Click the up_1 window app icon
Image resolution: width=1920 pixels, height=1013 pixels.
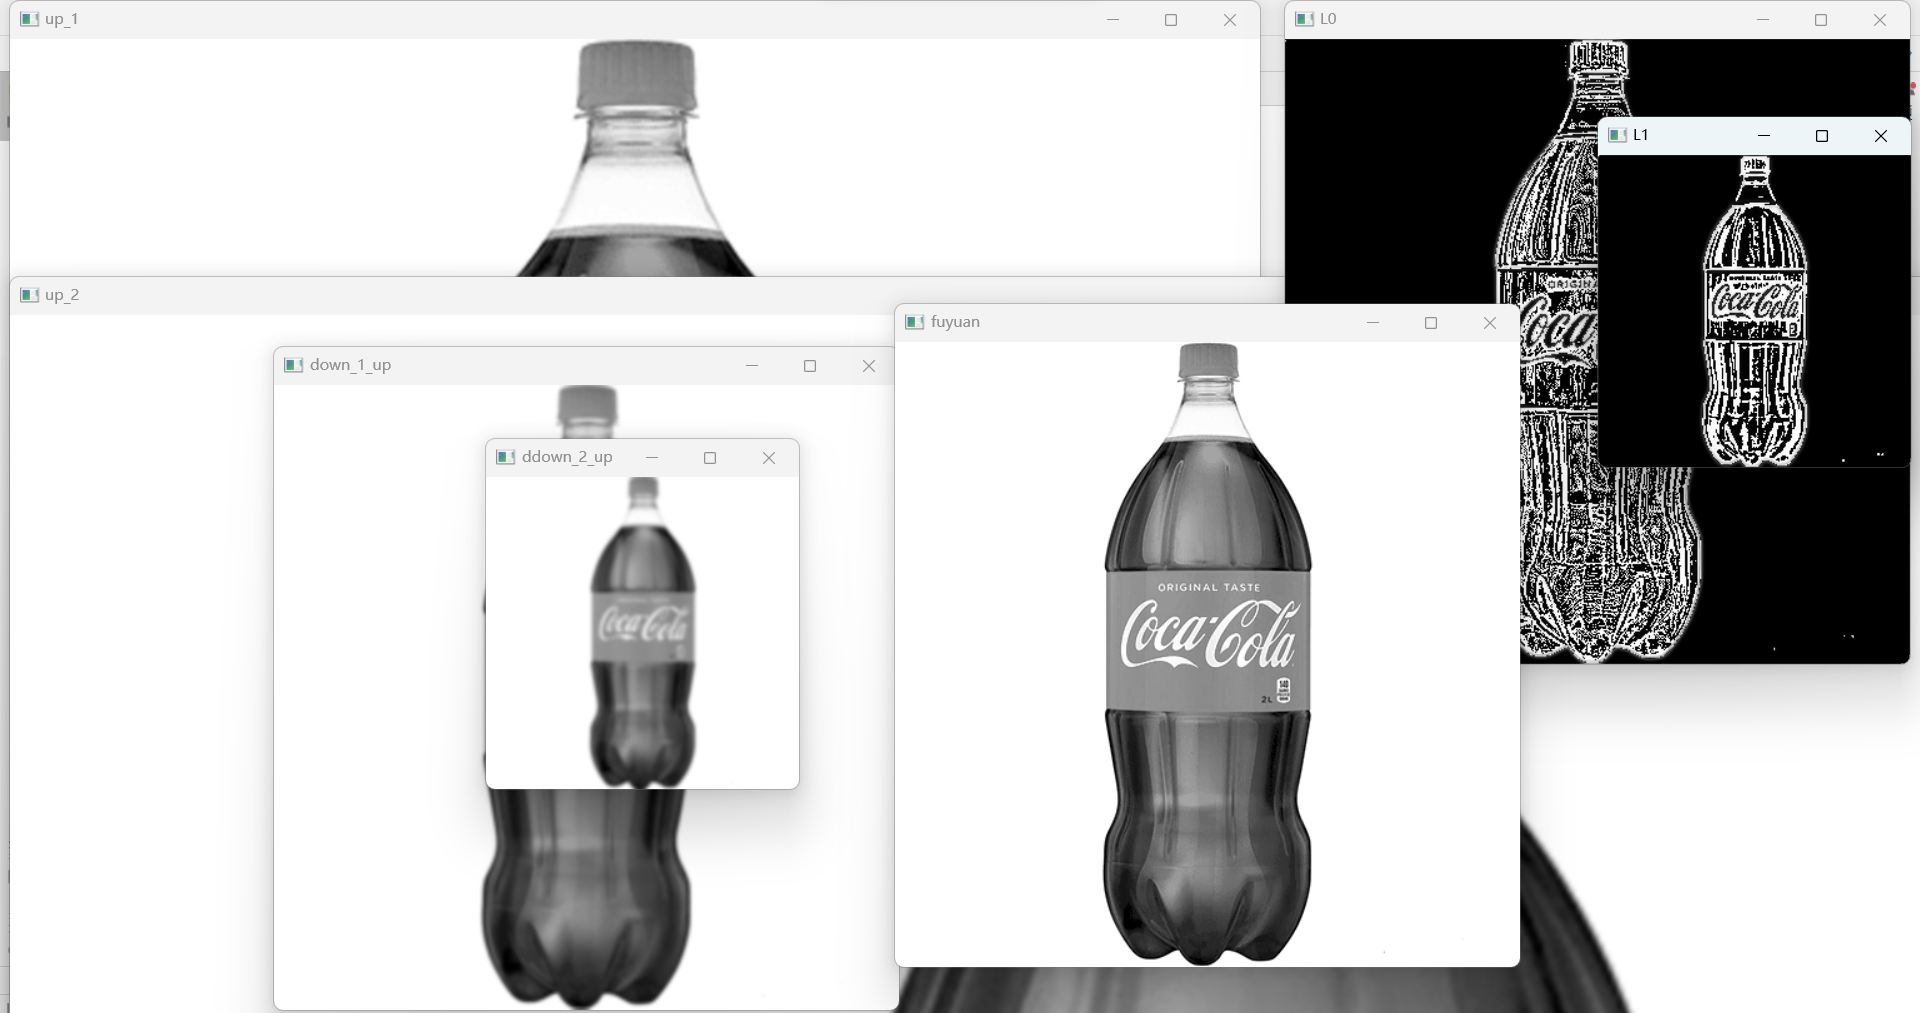30,19
